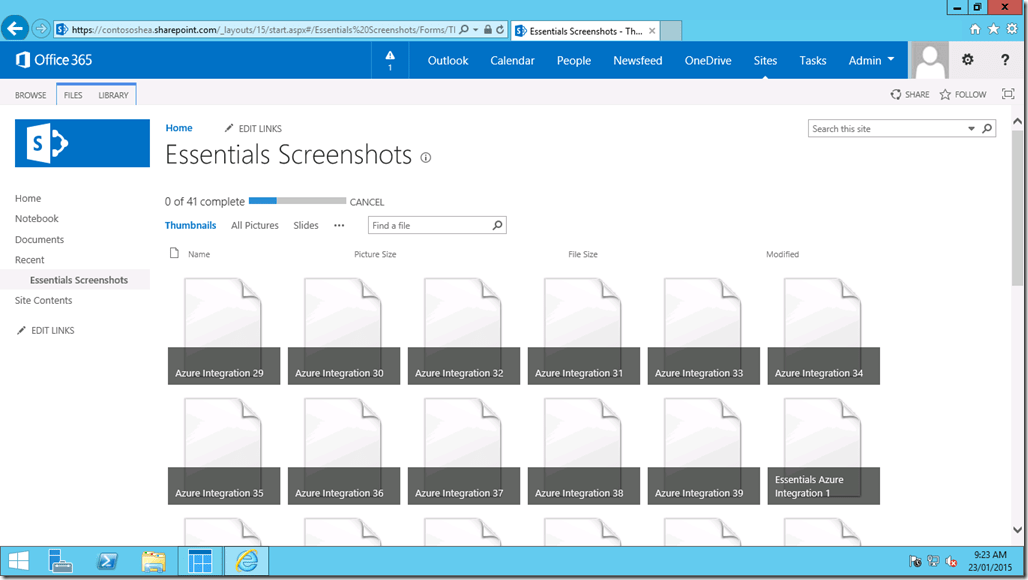Expand the ellipsis views menu next to Slides
The width and height of the screenshot is (1028, 580).
click(x=338, y=225)
